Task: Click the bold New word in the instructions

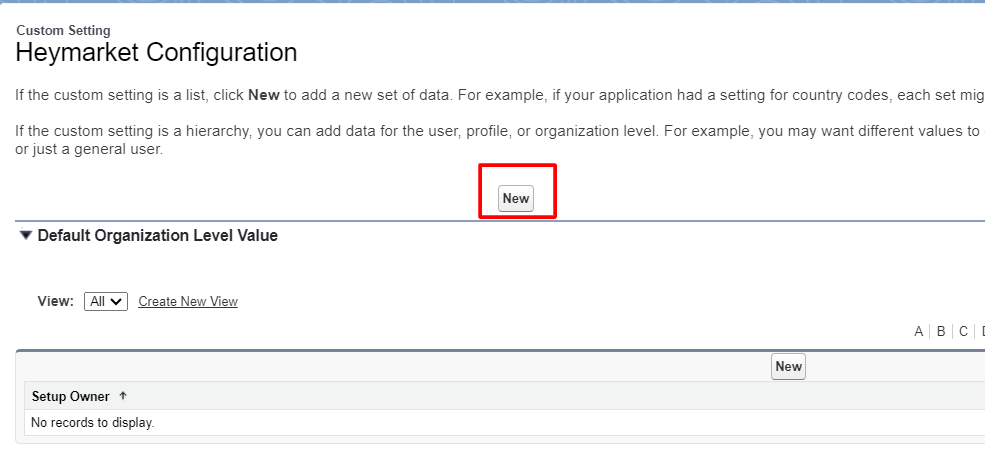Action: point(264,96)
